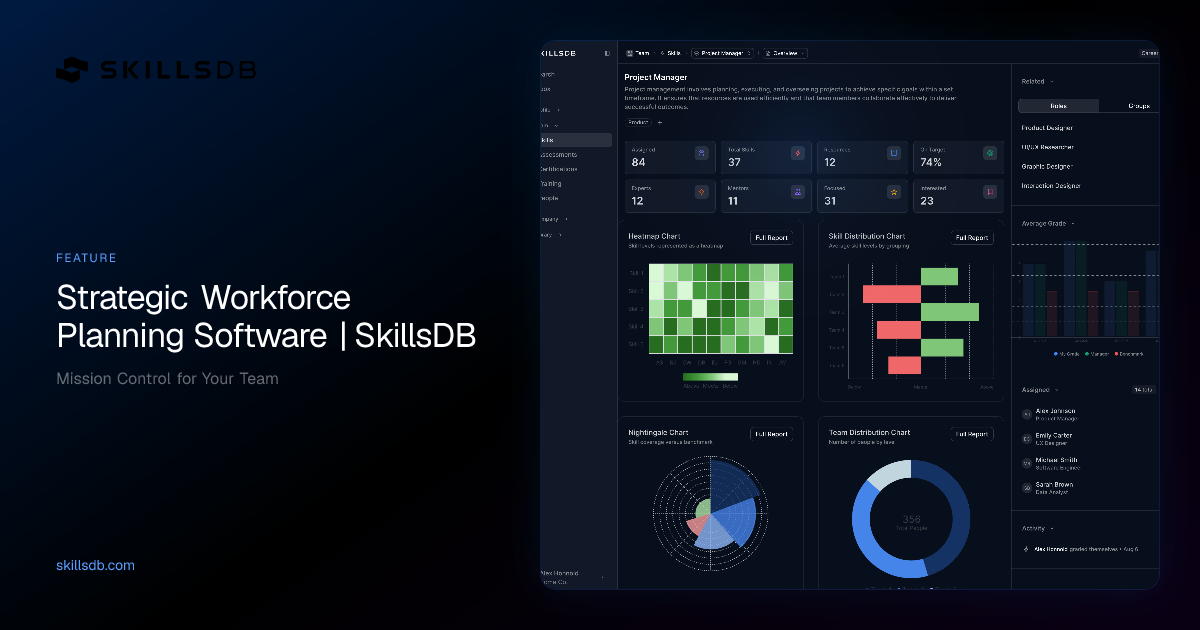
Task: Click the My Grade legend swatch
Action: click(1056, 353)
